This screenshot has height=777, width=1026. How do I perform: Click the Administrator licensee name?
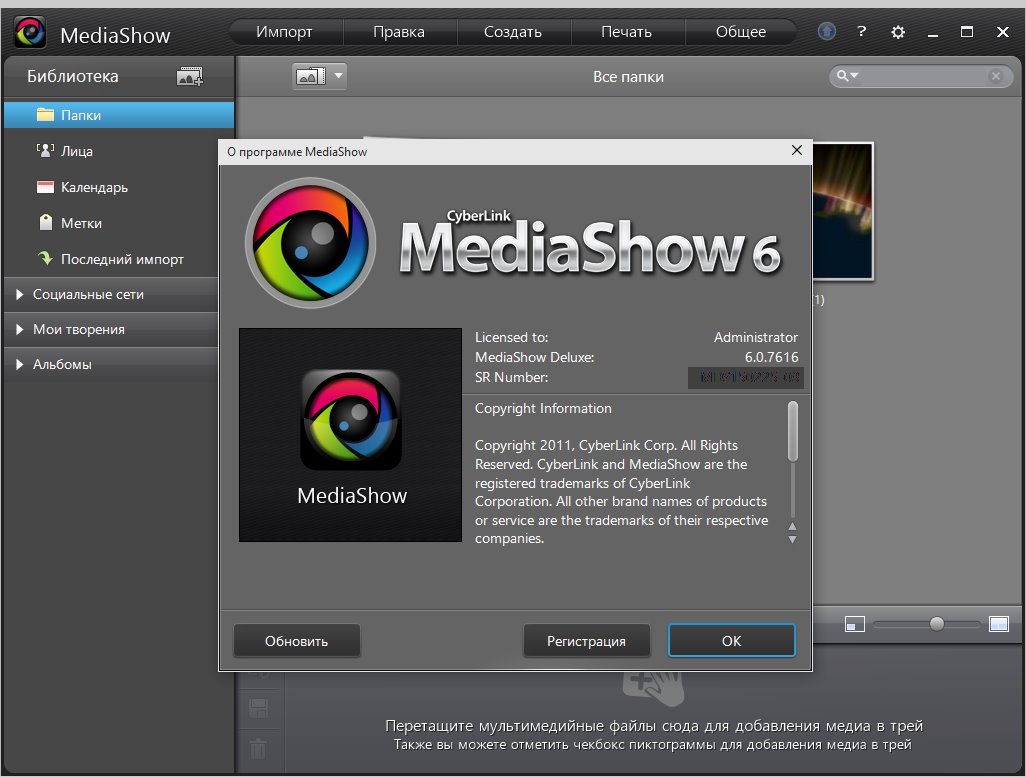756,337
